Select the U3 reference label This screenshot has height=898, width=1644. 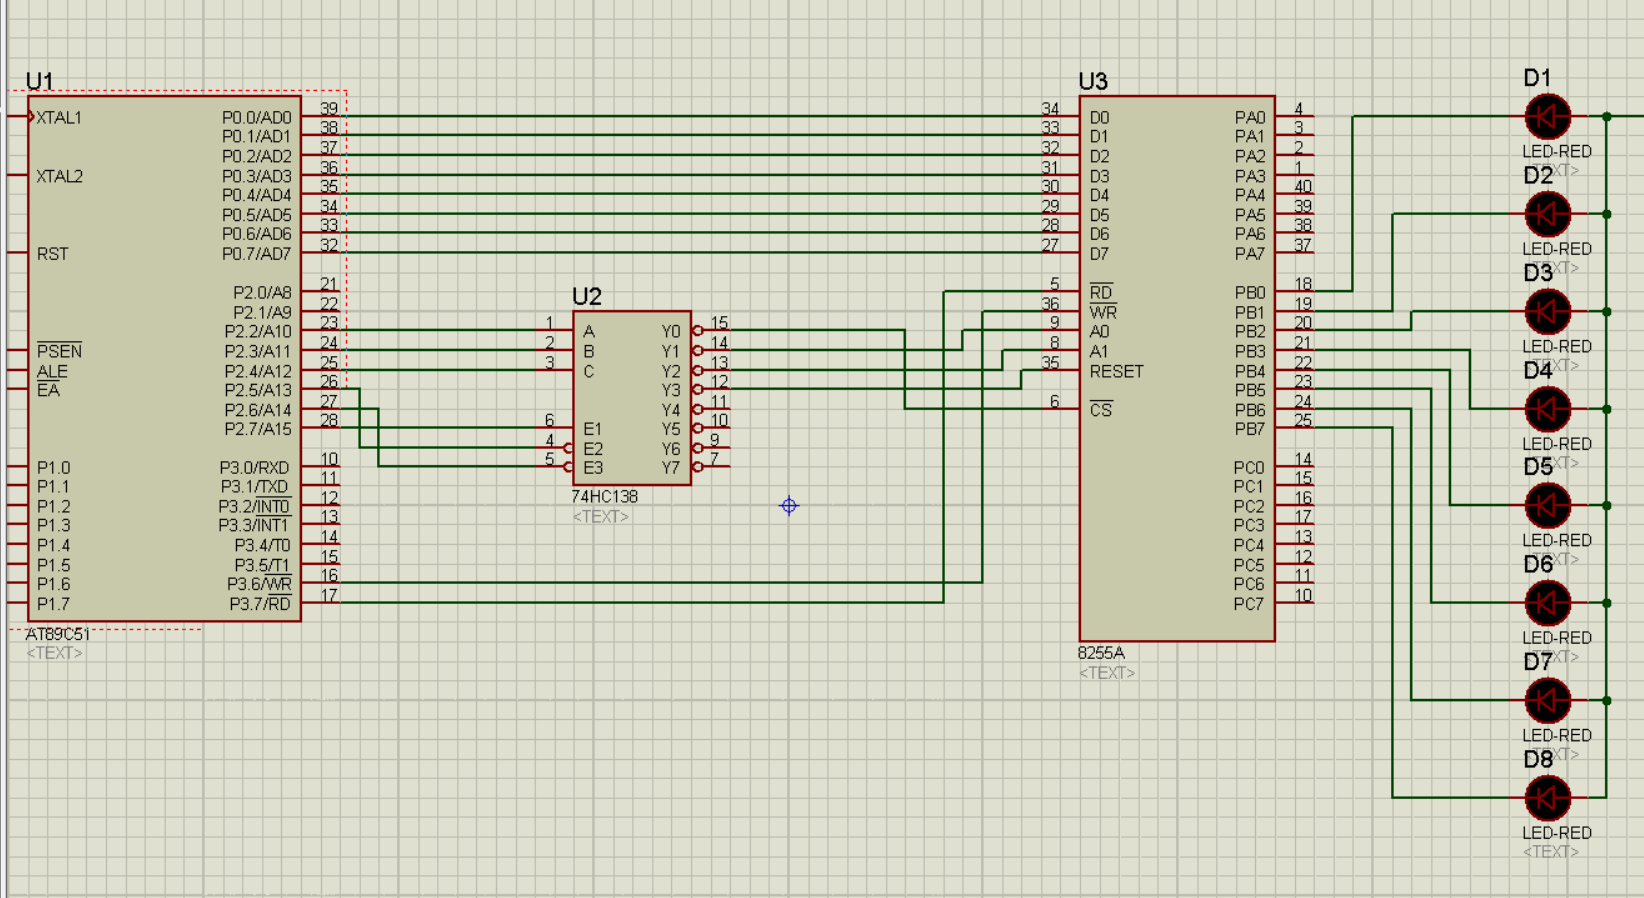(1093, 81)
